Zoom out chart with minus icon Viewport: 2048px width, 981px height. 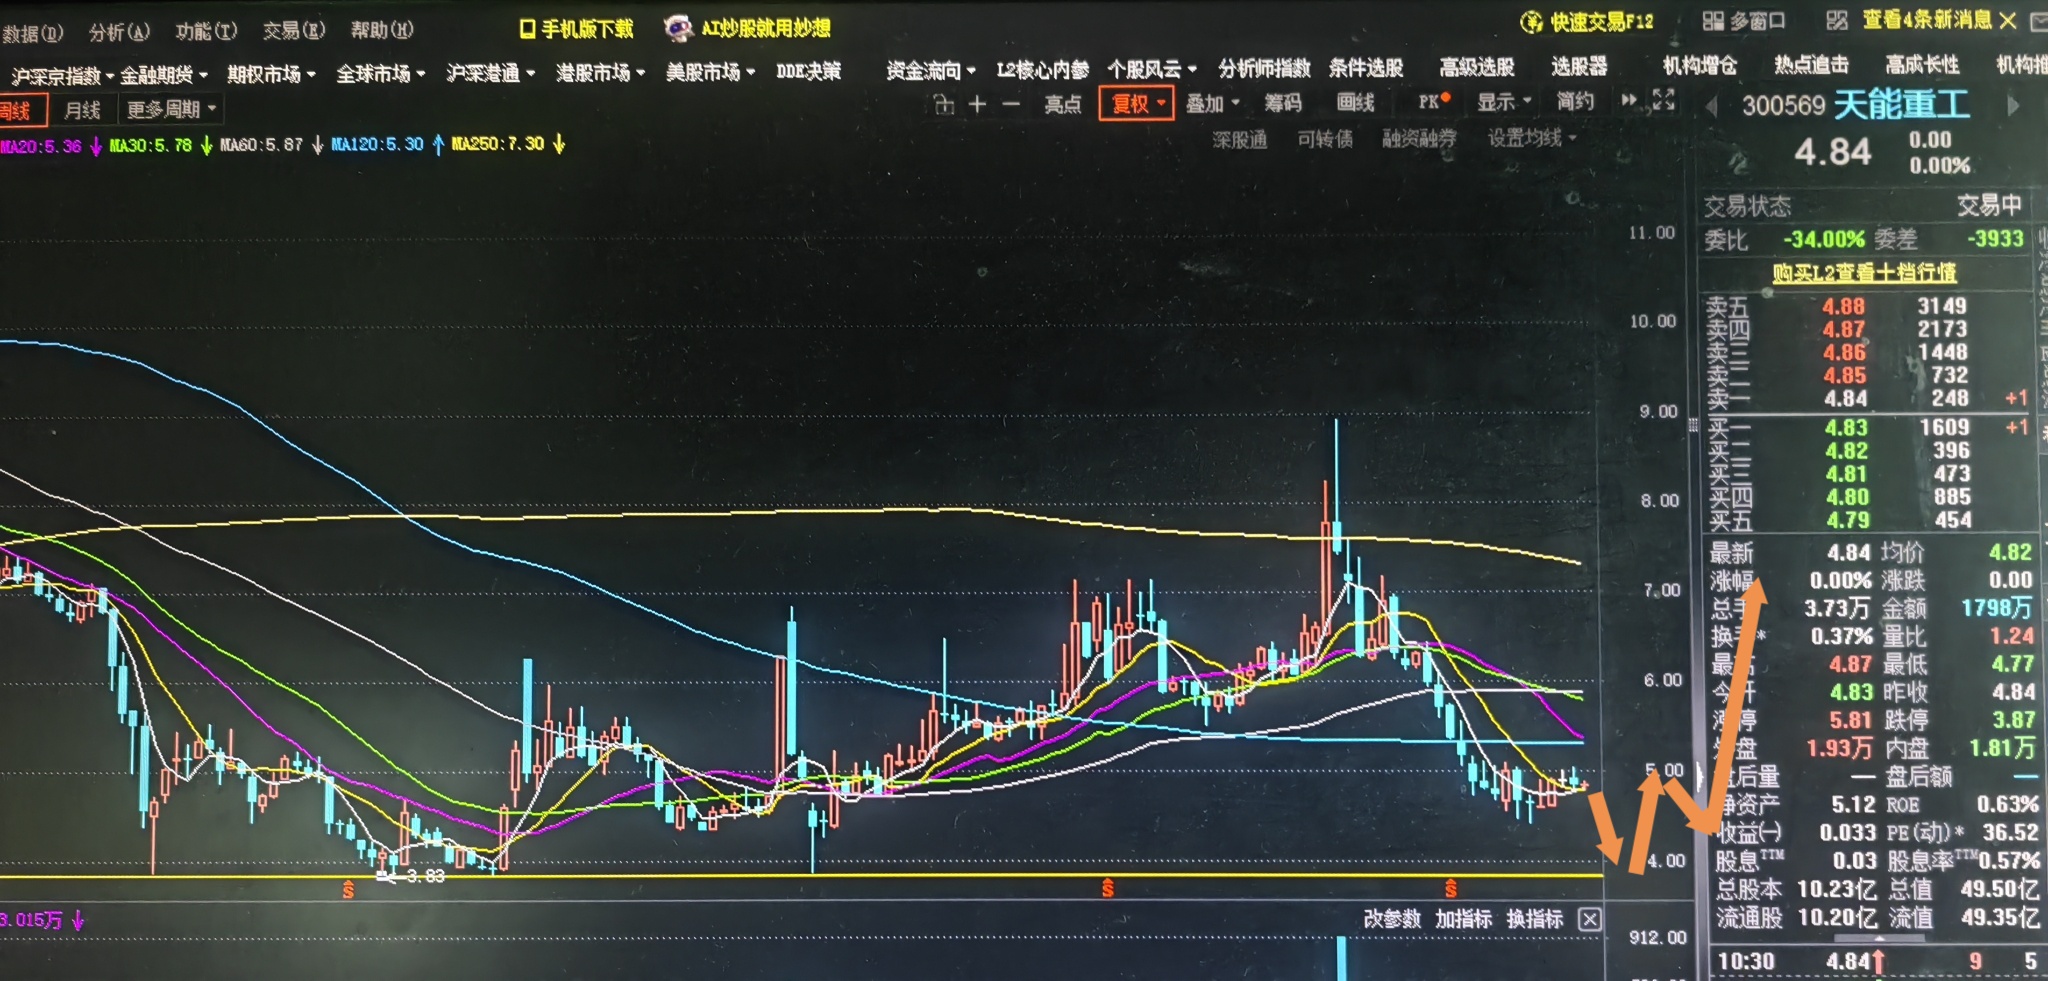pos(1011,104)
